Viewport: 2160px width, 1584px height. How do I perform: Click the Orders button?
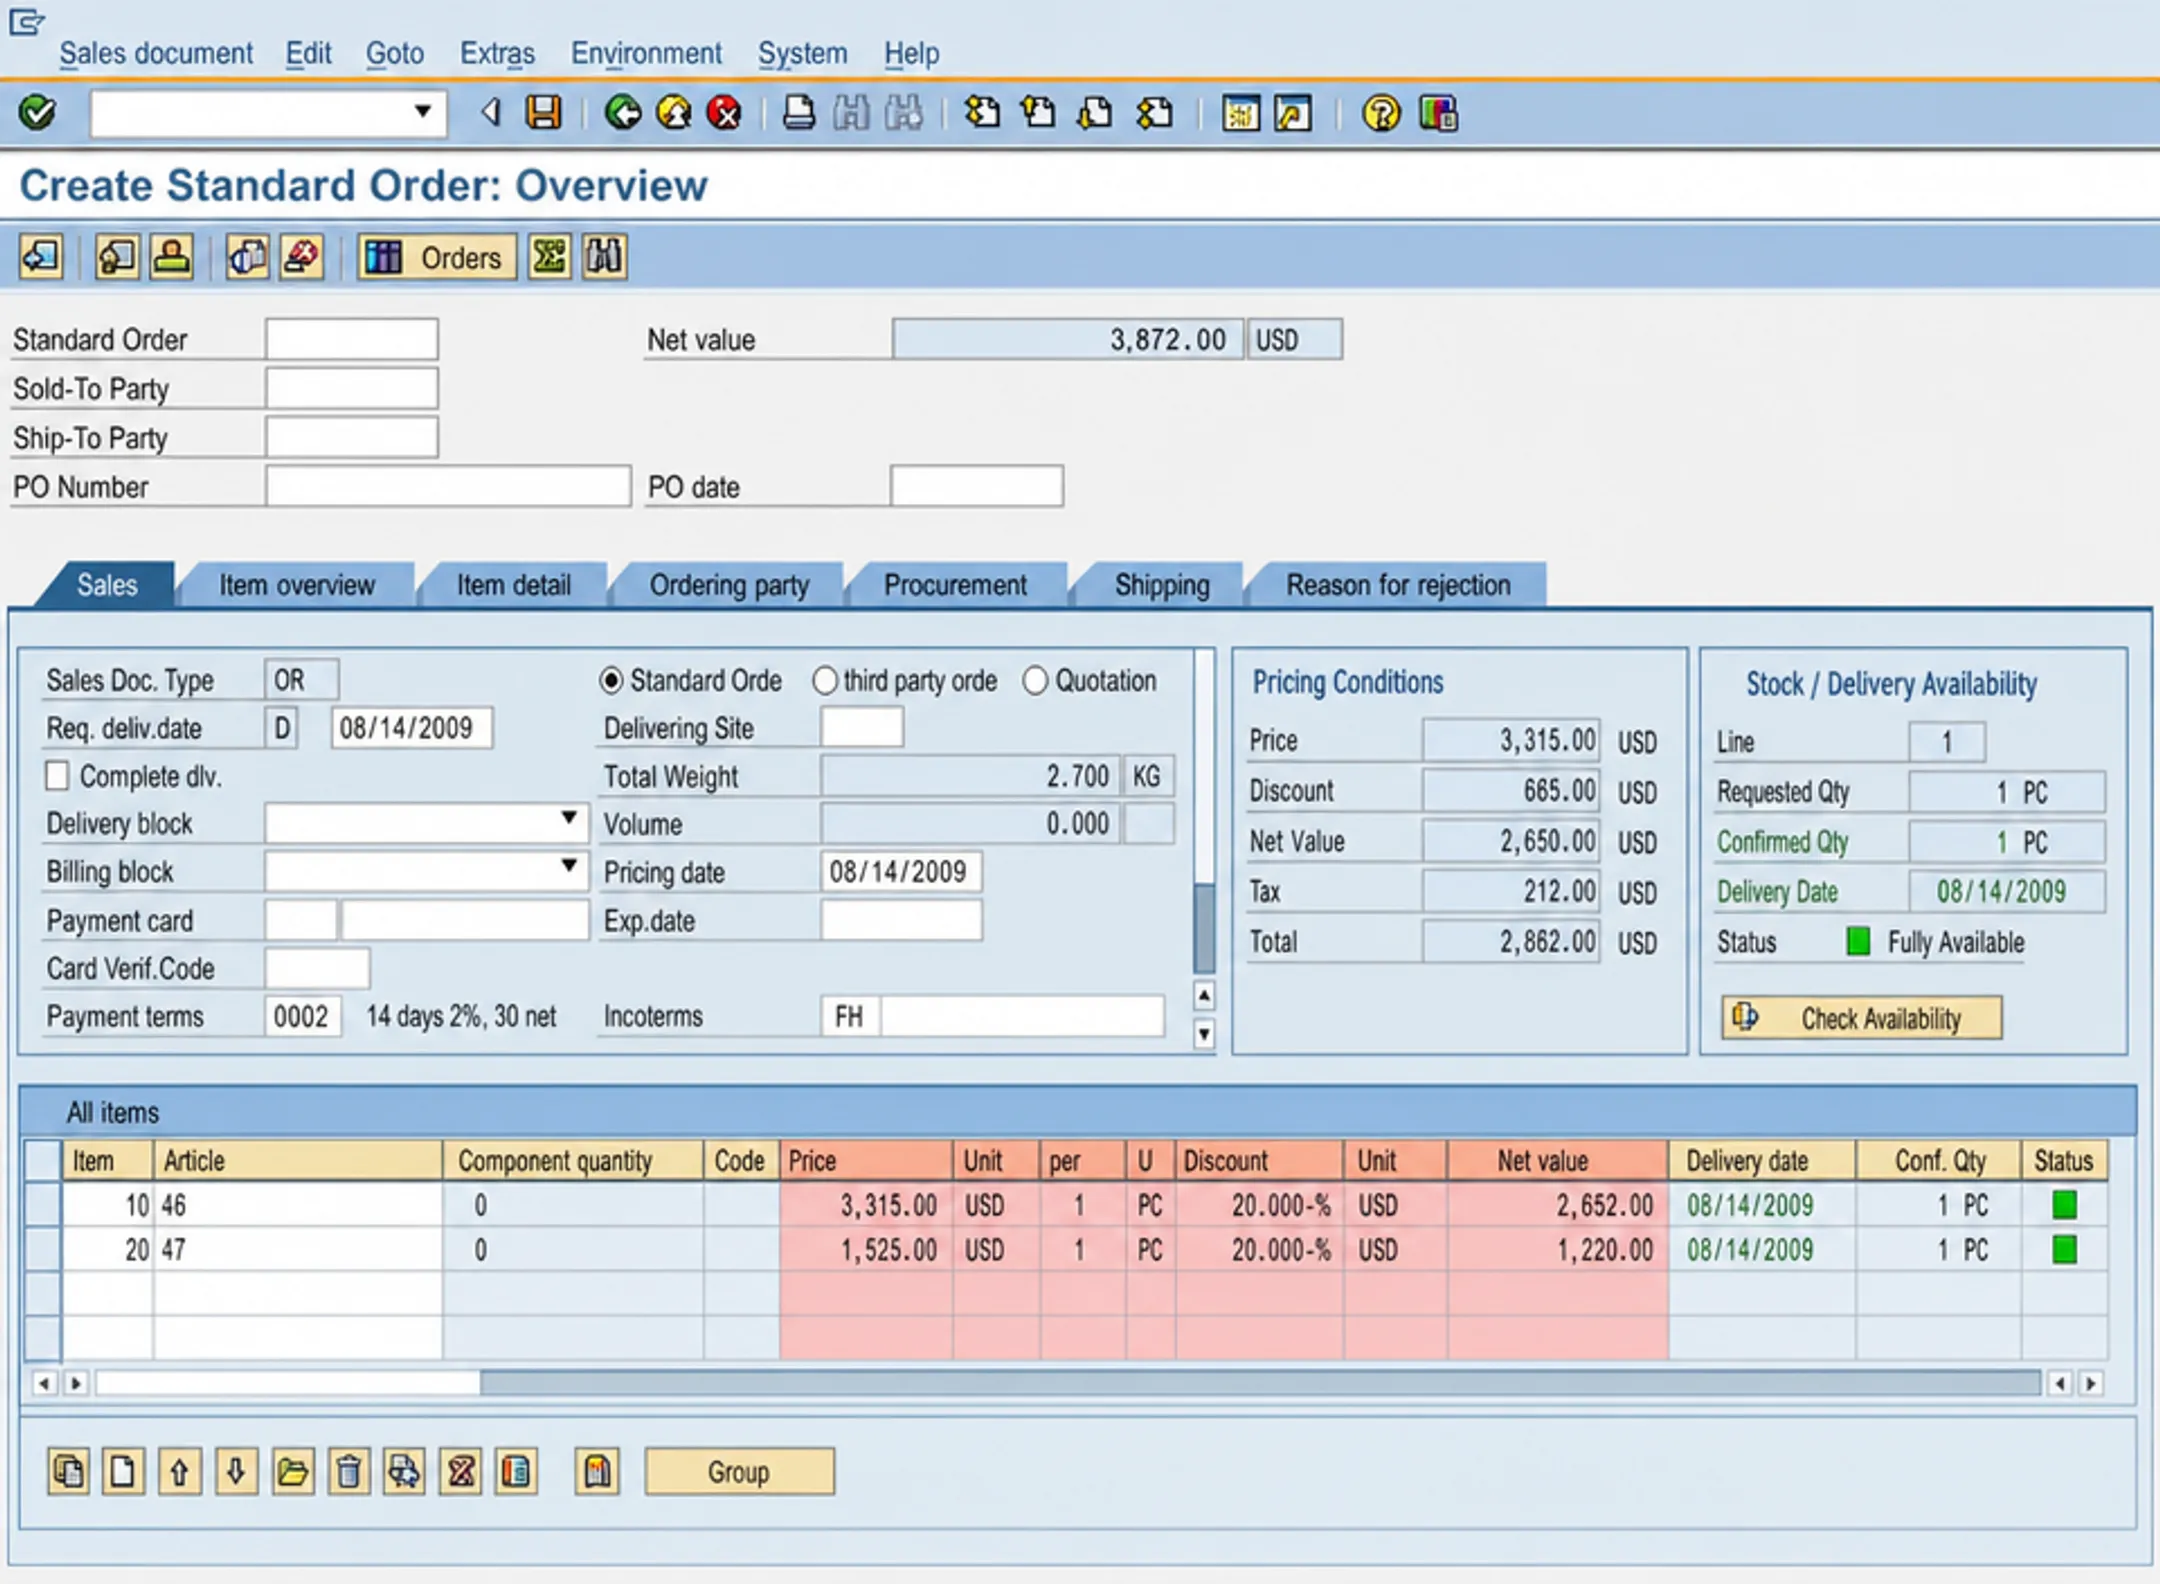pos(437,257)
